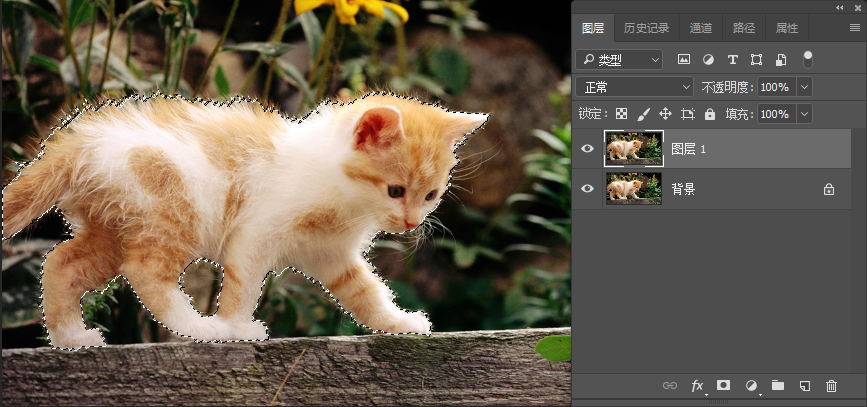Viewport: 867px width, 407px height.
Task: Delete layer with the trash icon
Action: coord(831,386)
